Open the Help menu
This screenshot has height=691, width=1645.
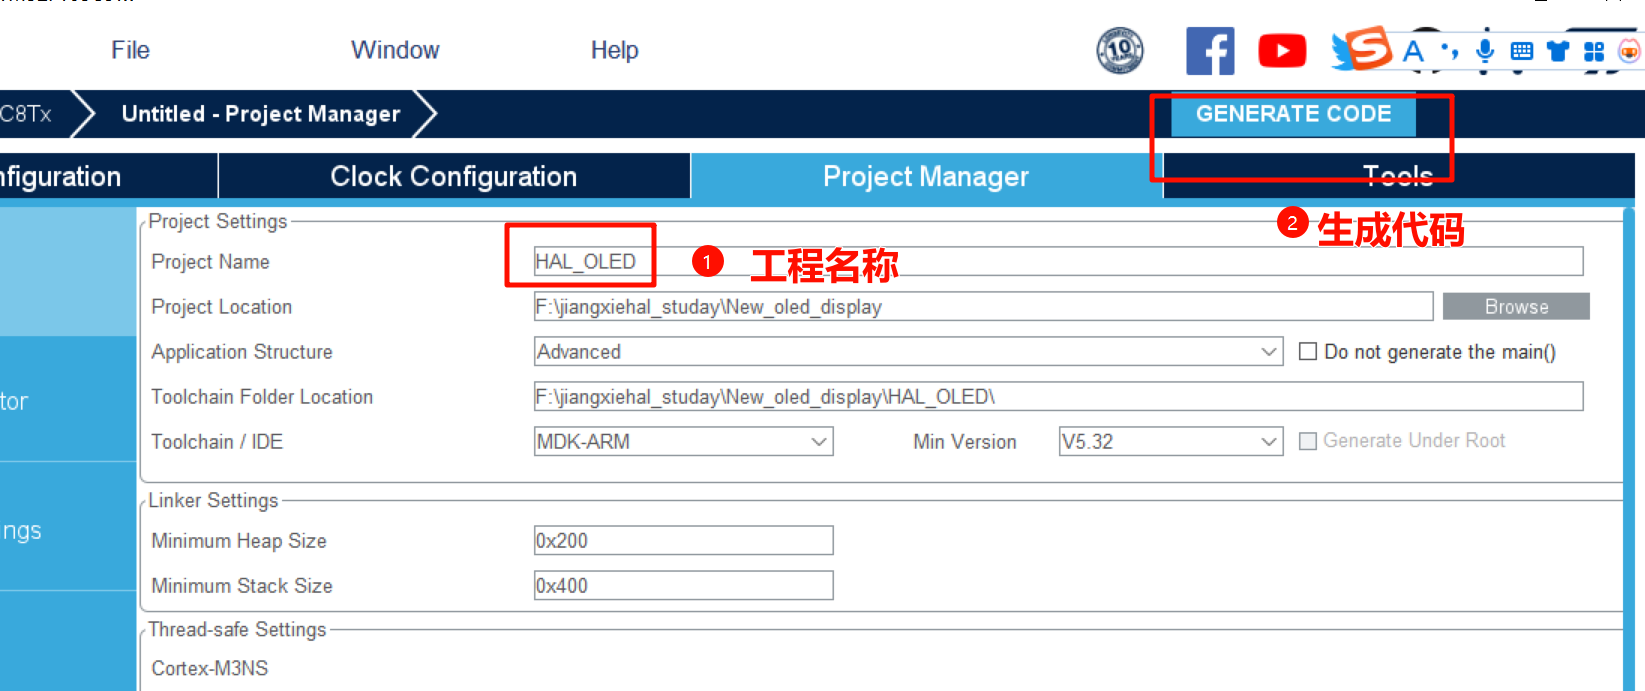click(614, 50)
